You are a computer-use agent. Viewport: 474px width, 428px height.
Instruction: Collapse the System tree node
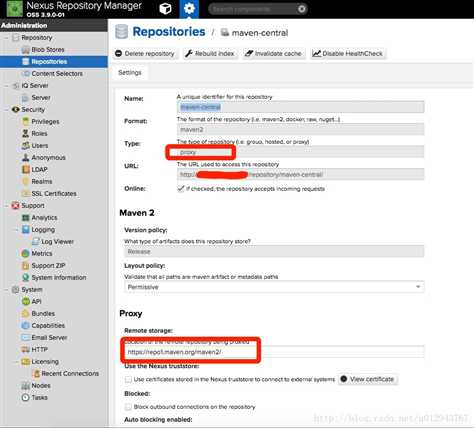click(6, 290)
